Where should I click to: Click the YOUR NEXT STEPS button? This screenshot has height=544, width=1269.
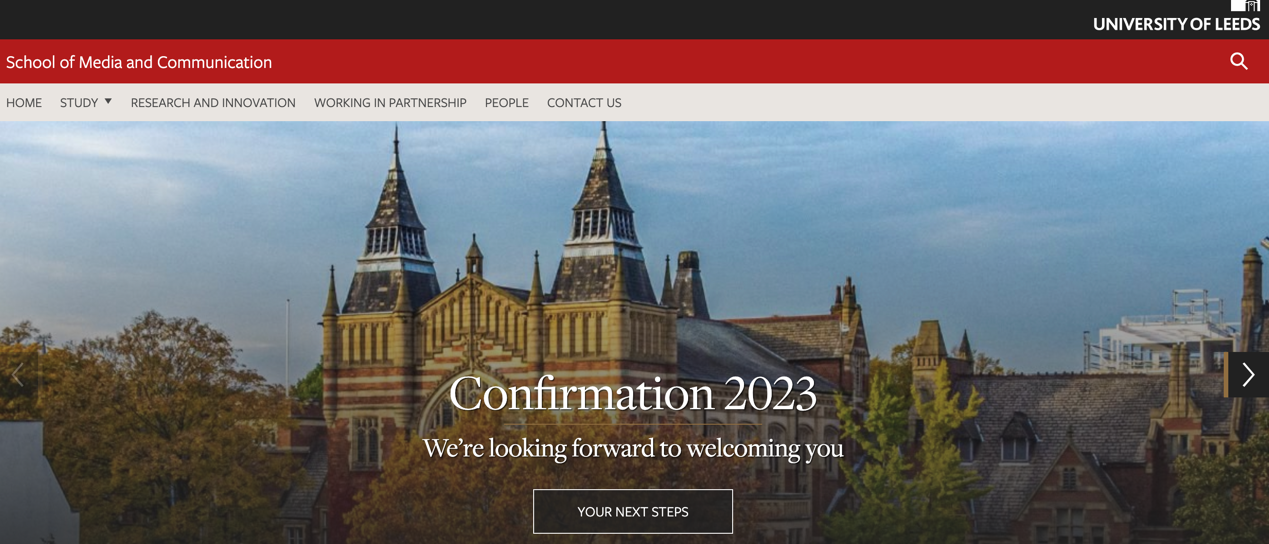633,511
